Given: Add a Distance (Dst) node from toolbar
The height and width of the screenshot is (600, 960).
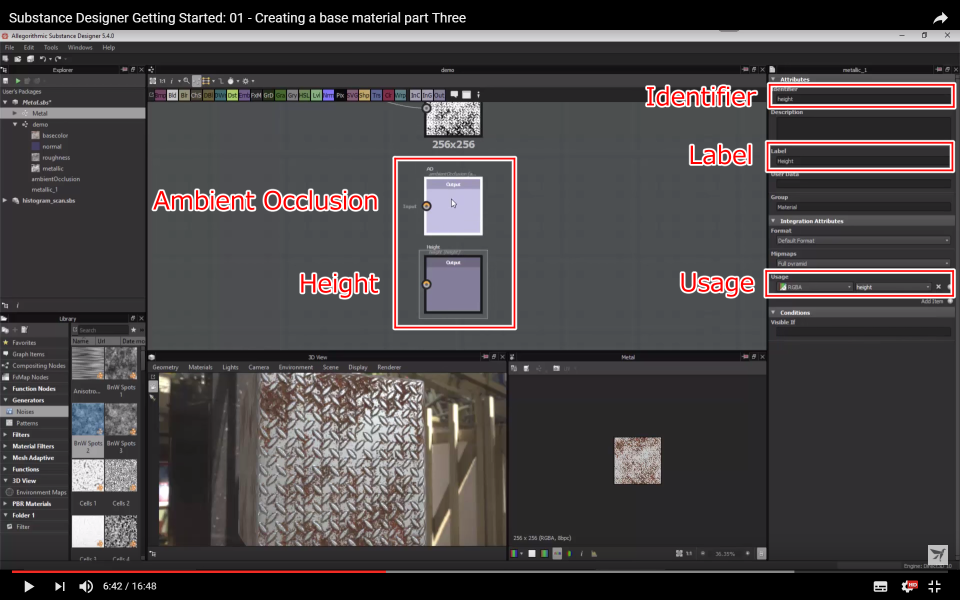Looking at the screenshot, I should (x=233, y=95).
